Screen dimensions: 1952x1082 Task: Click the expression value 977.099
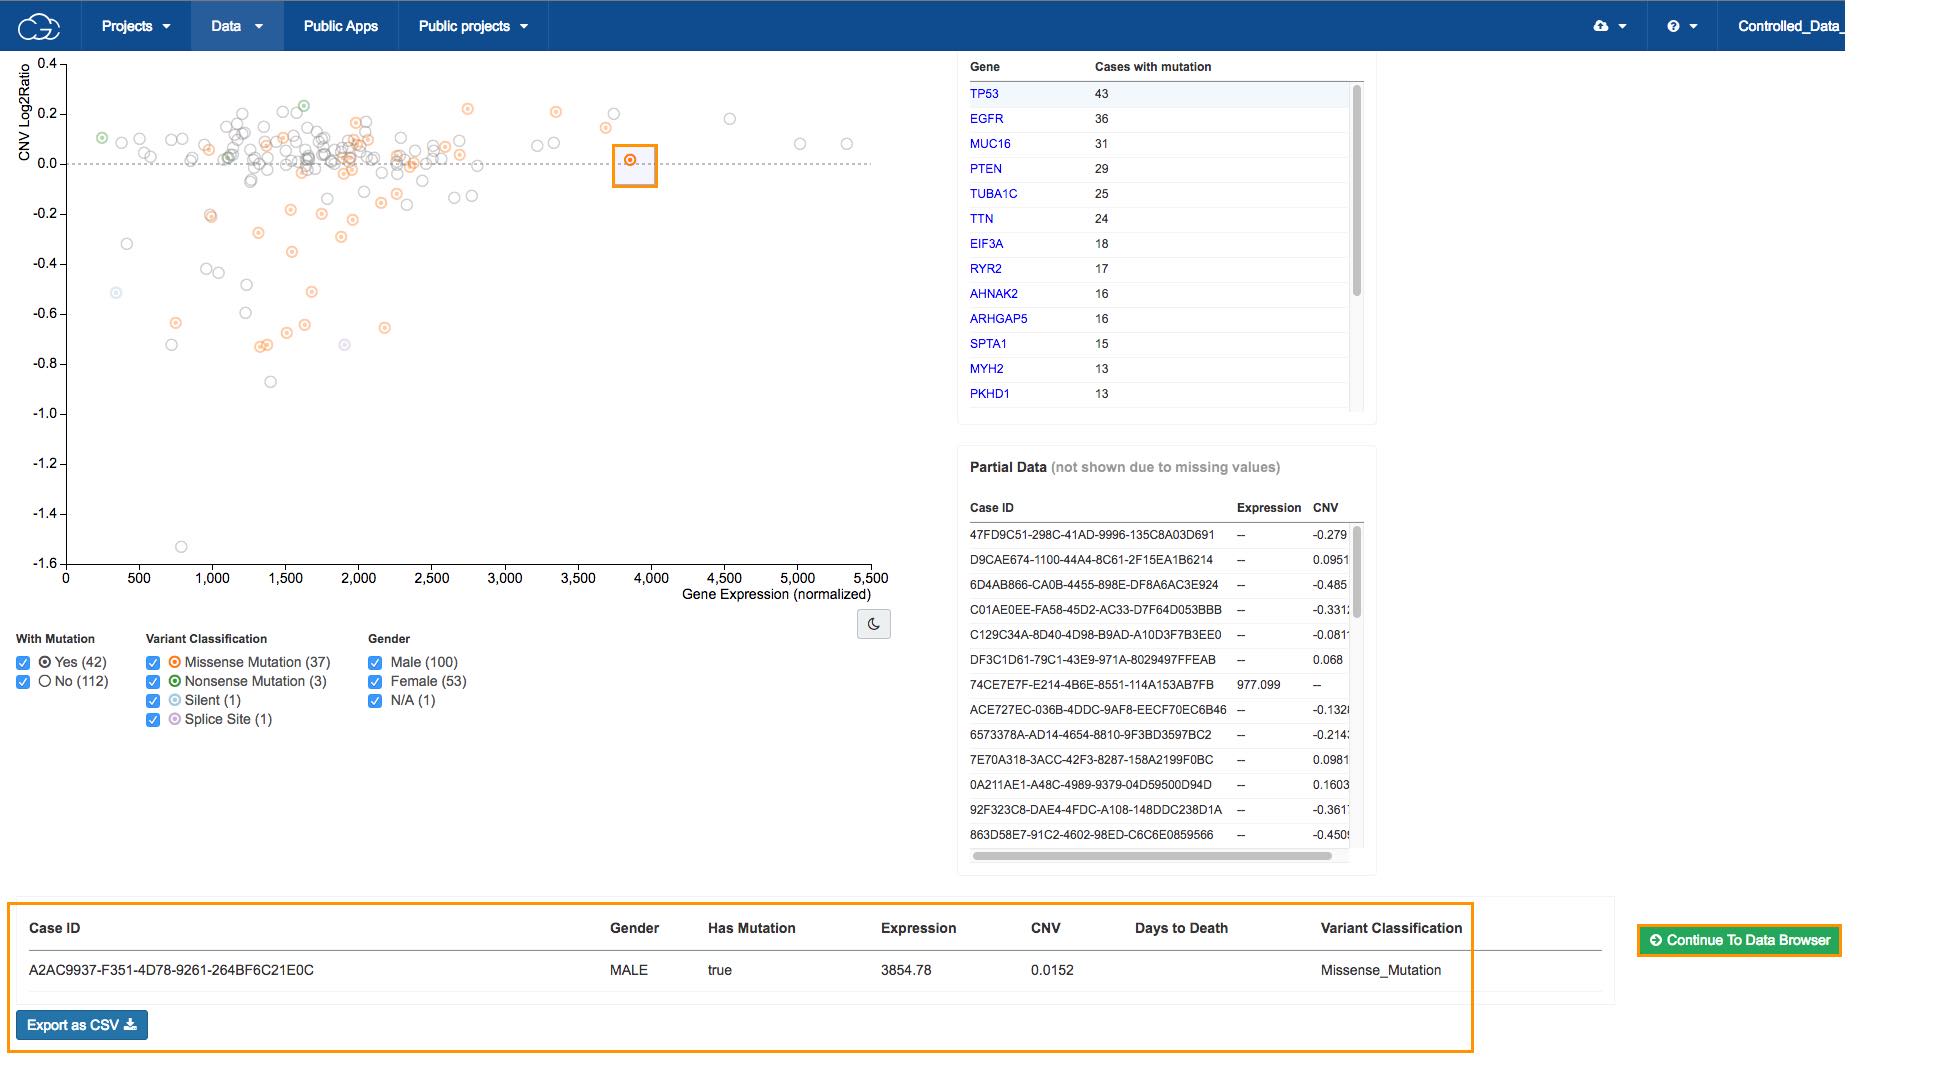pyautogui.click(x=1258, y=685)
